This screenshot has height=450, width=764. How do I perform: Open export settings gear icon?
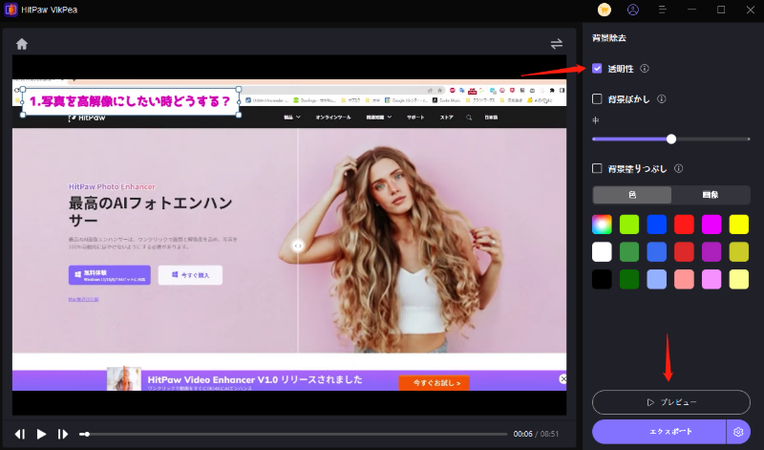pyautogui.click(x=738, y=432)
